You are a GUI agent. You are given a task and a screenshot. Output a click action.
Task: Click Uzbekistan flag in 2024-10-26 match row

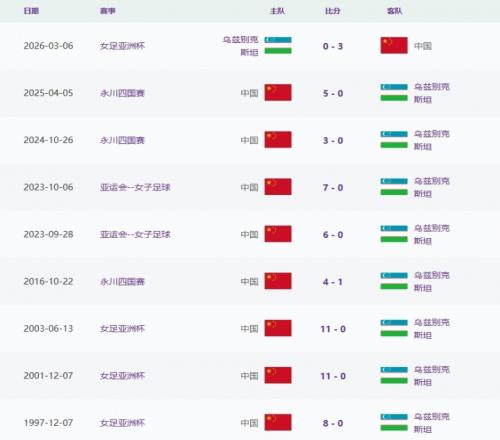click(x=394, y=140)
